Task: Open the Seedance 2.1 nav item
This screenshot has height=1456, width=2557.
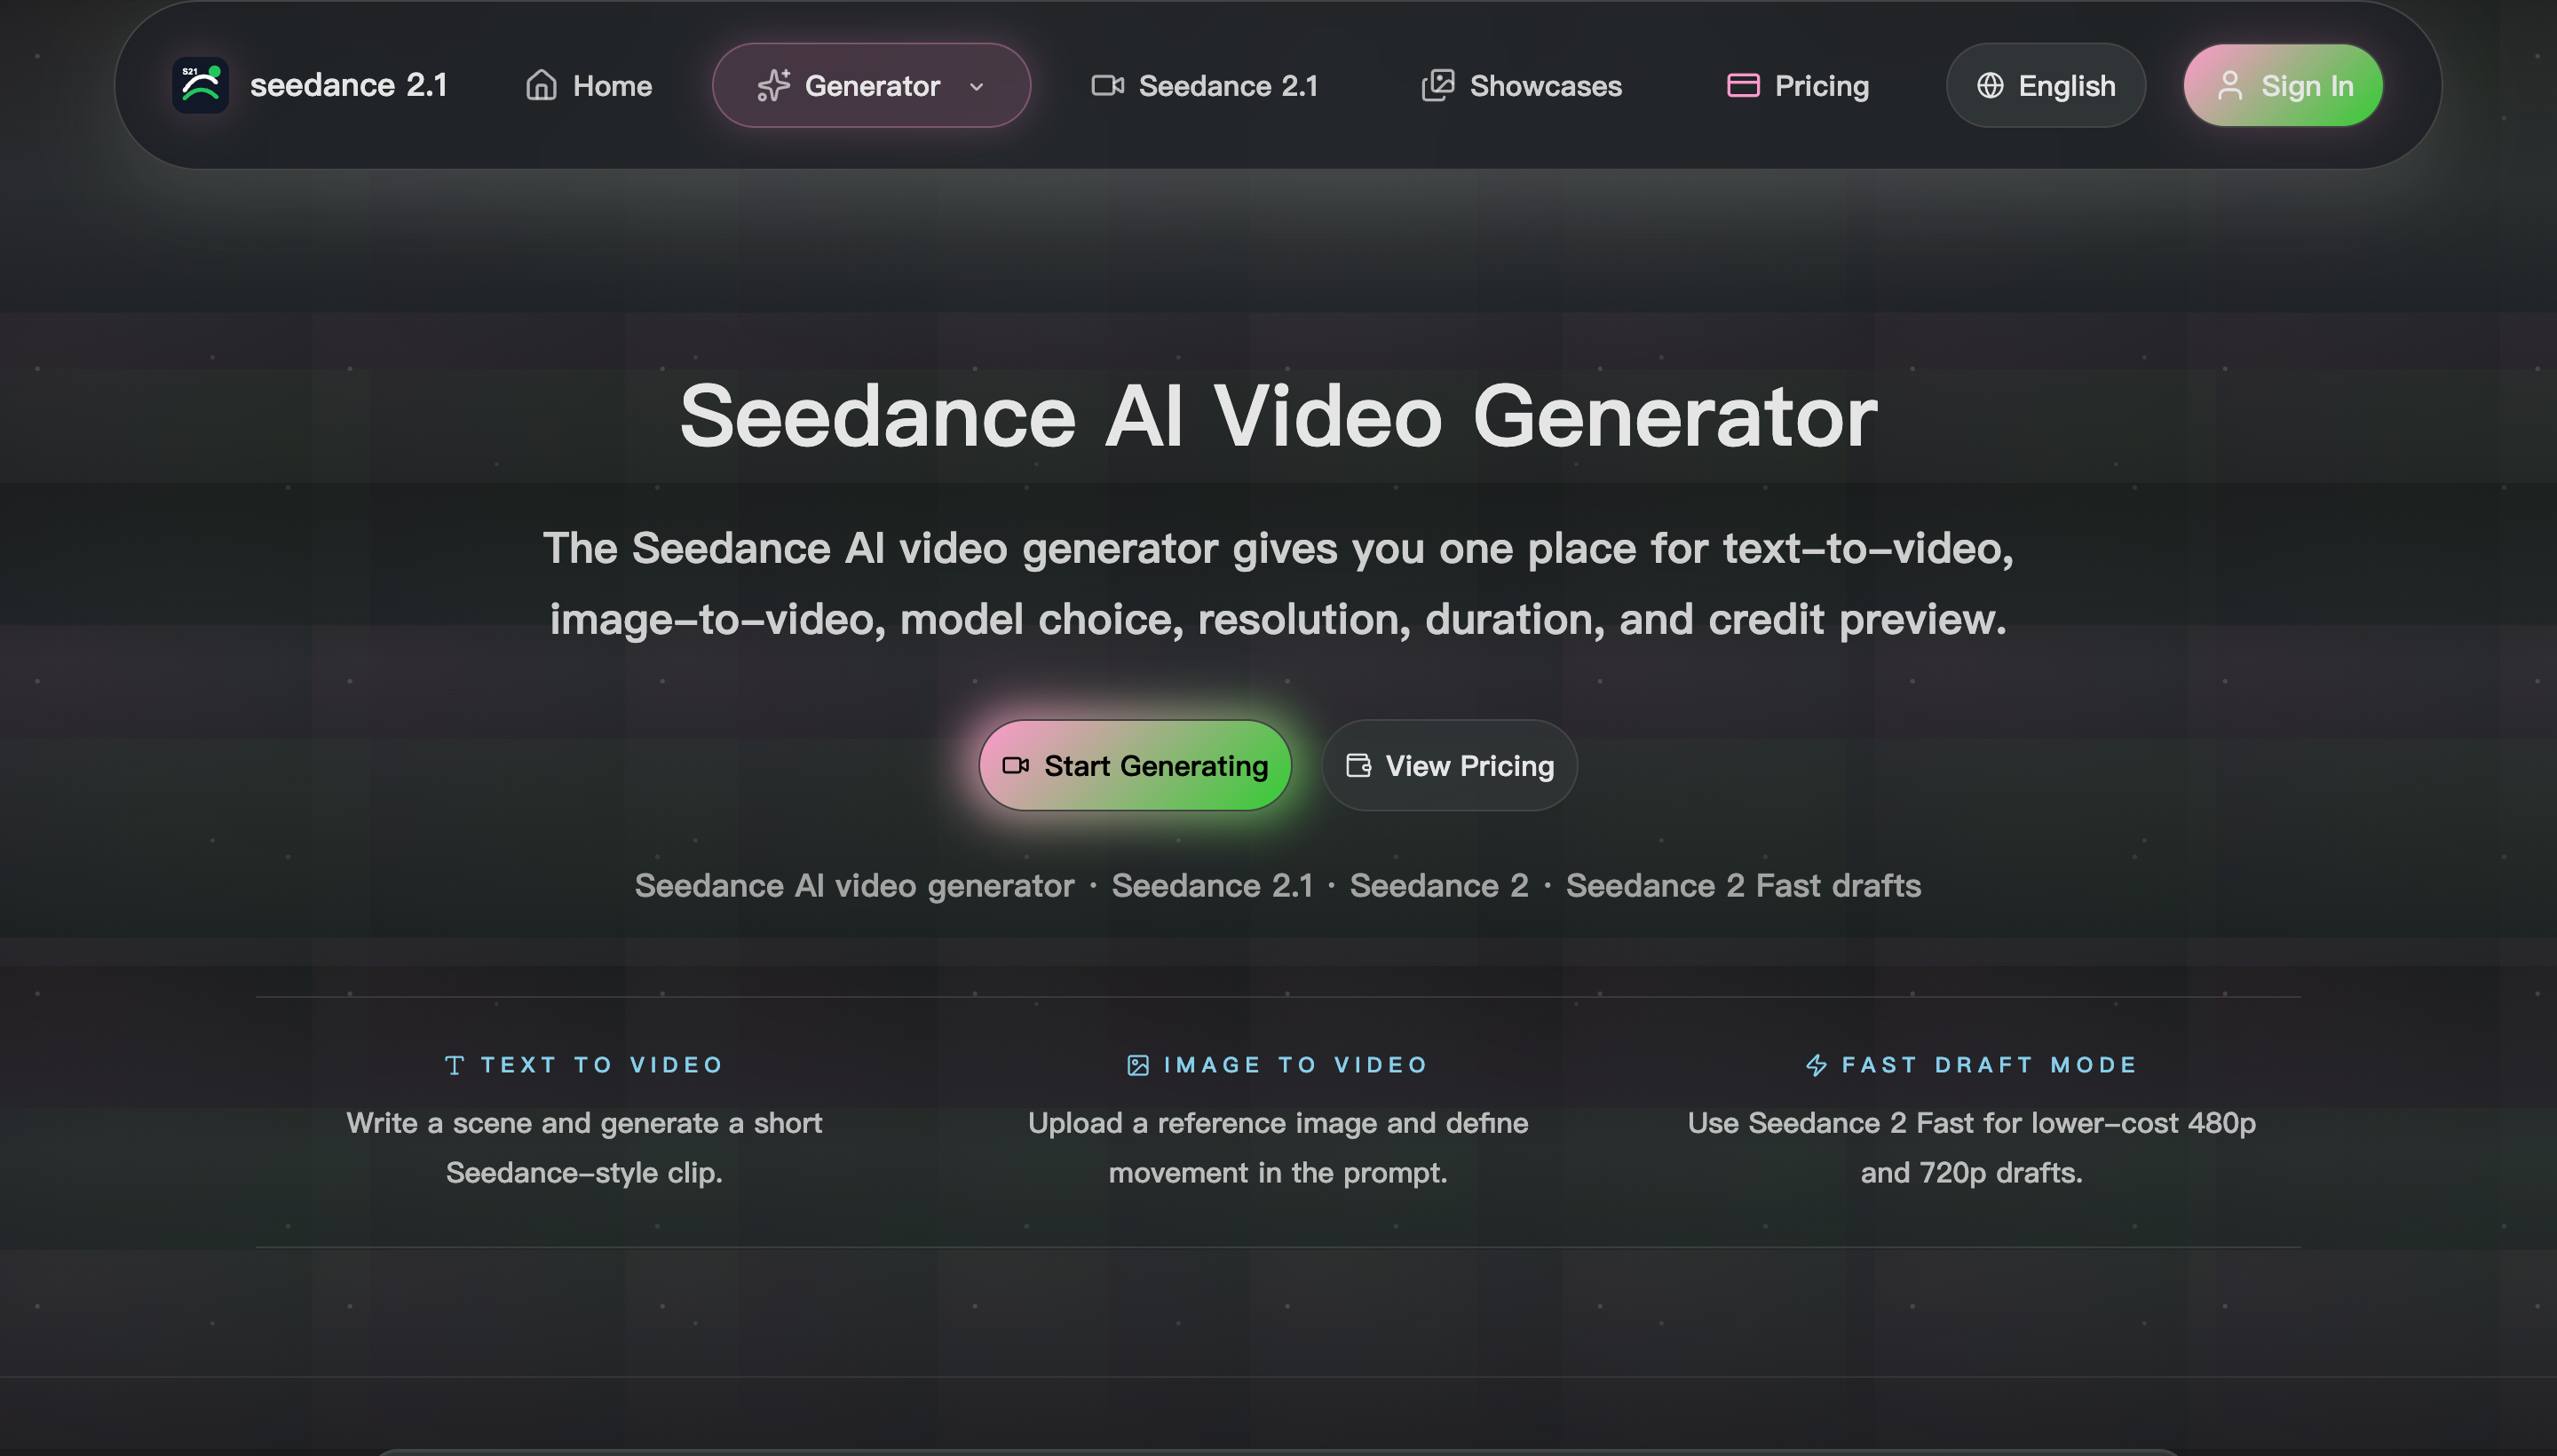Action: [x=1205, y=85]
